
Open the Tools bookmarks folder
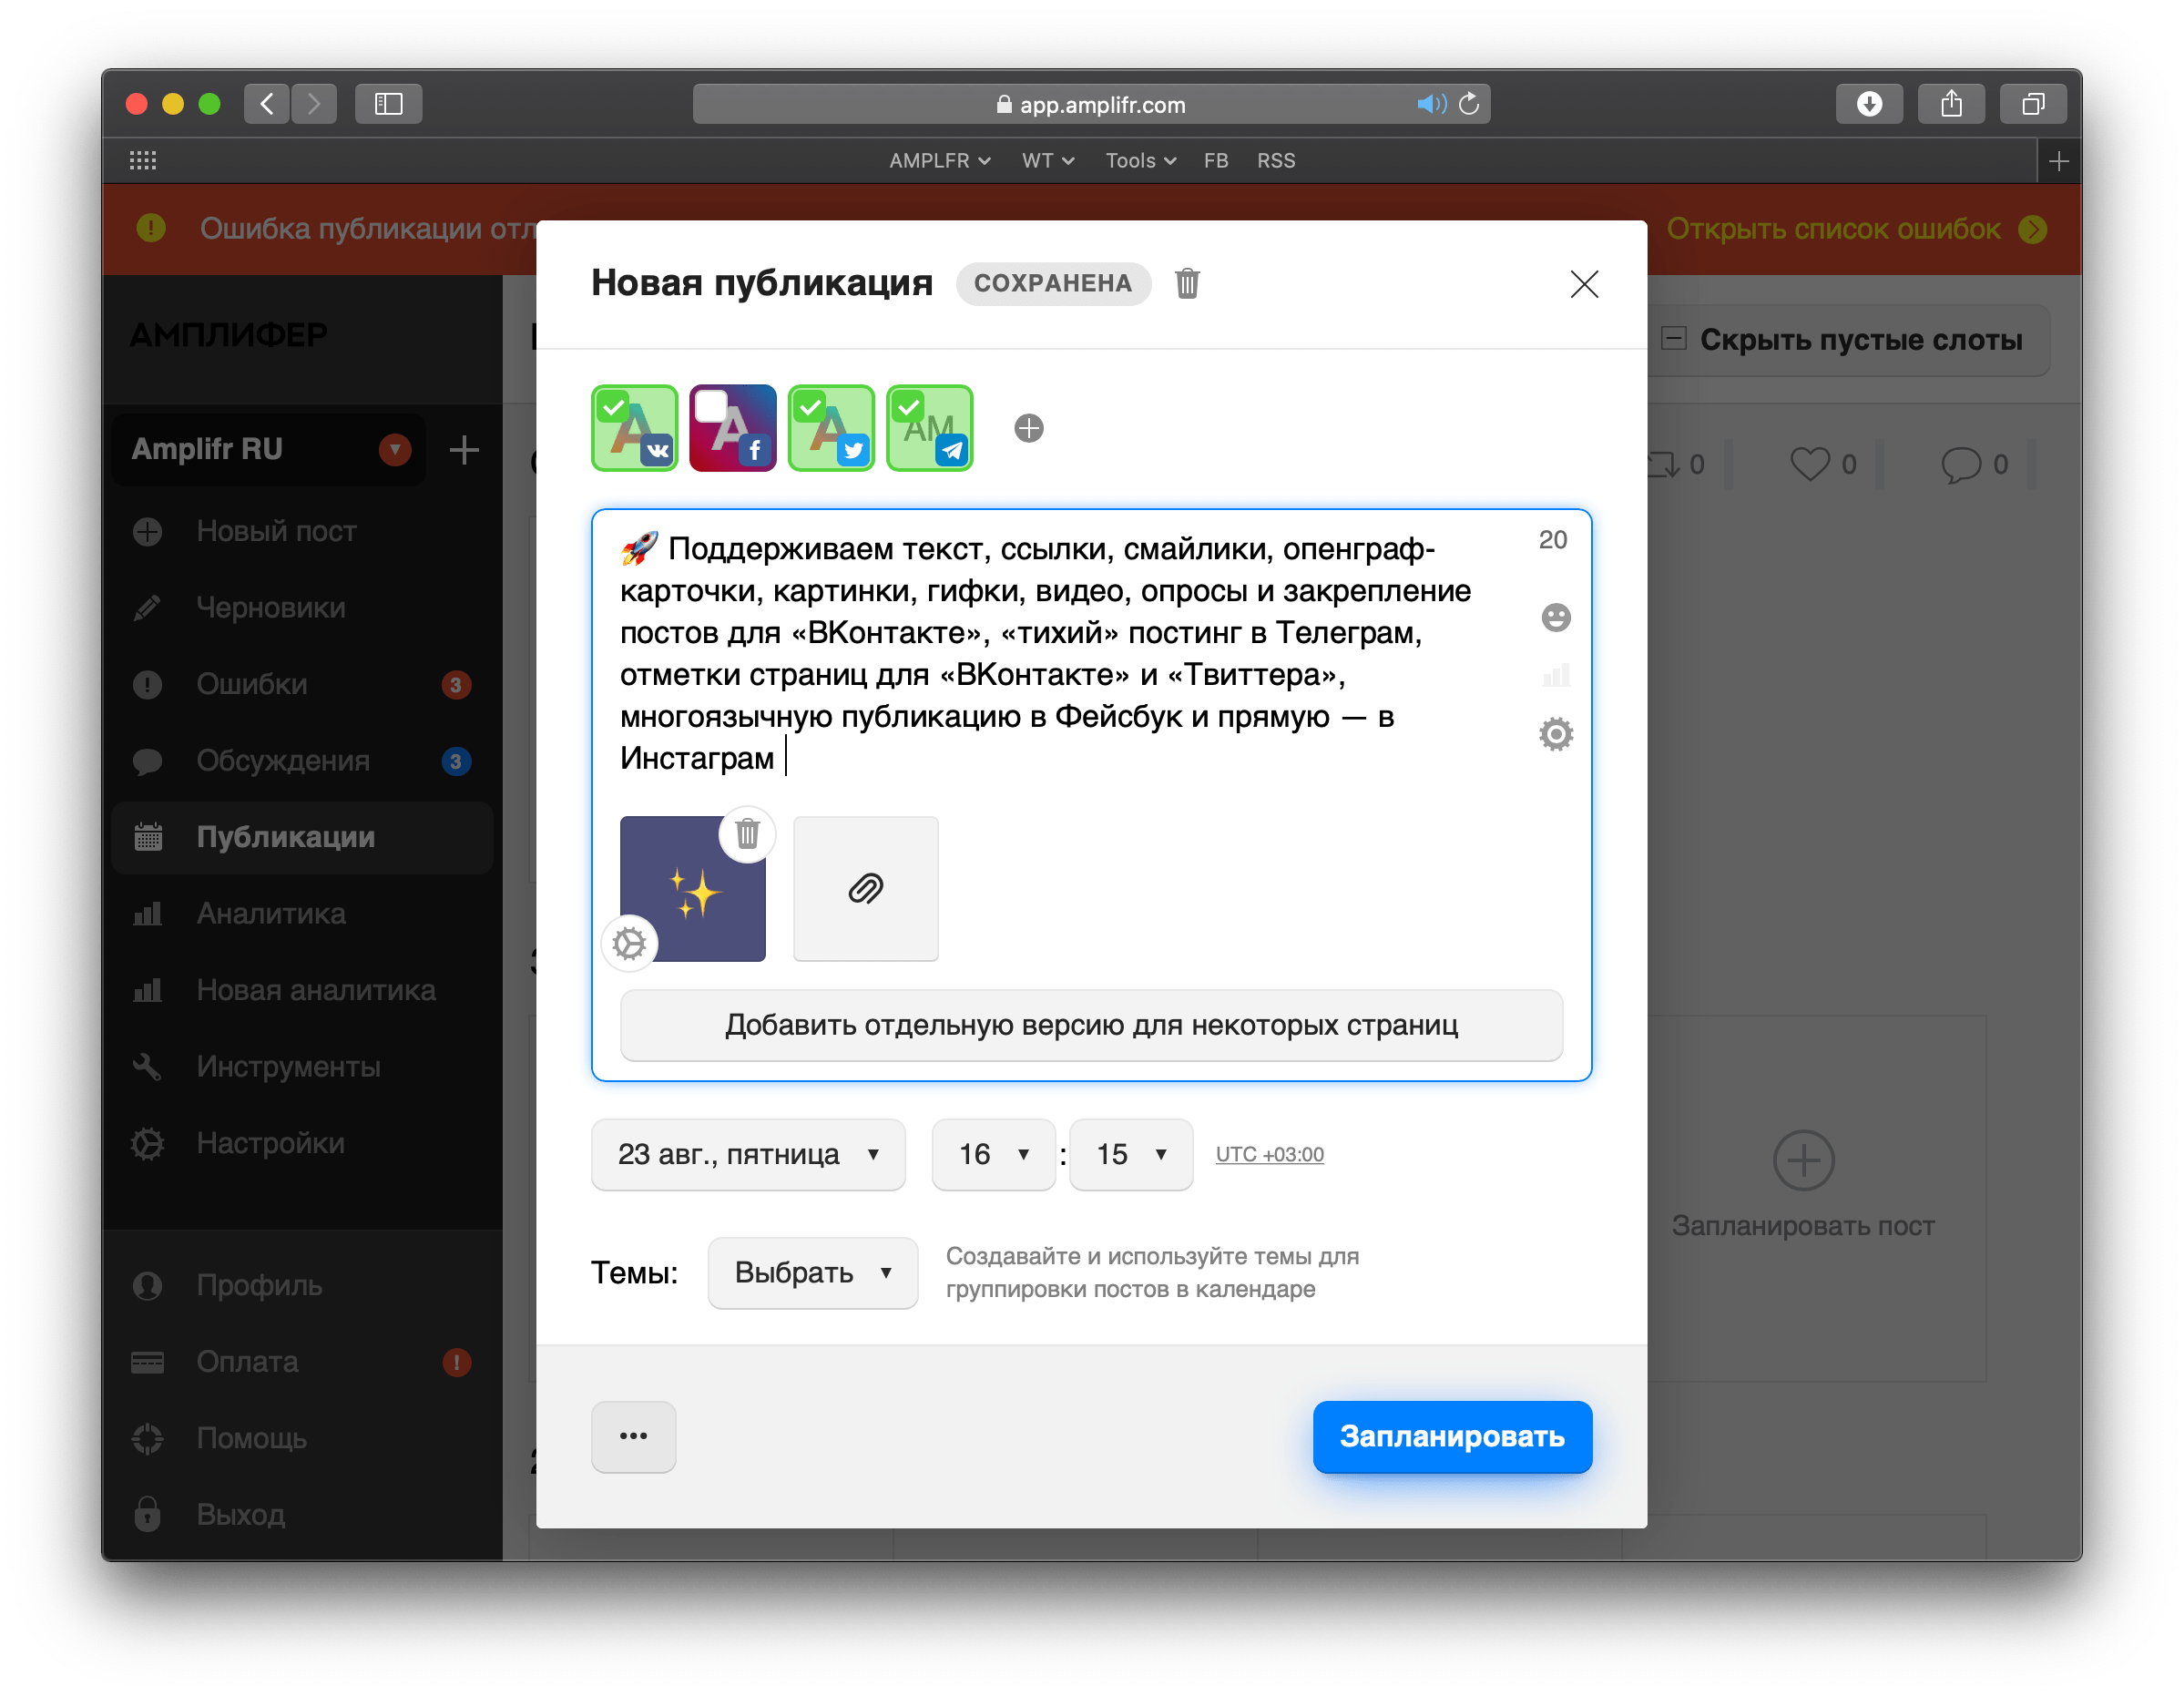click(x=1140, y=160)
